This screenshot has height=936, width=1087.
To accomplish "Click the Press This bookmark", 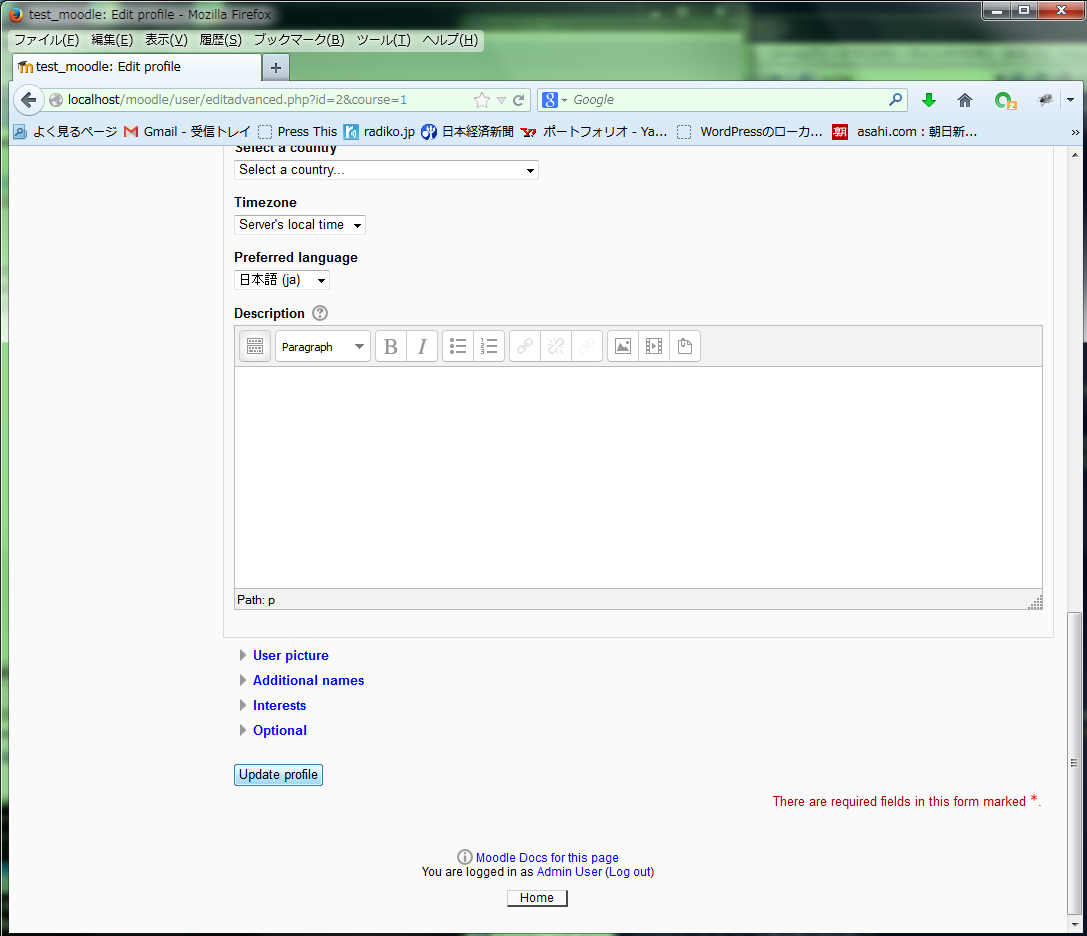I will (297, 132).
